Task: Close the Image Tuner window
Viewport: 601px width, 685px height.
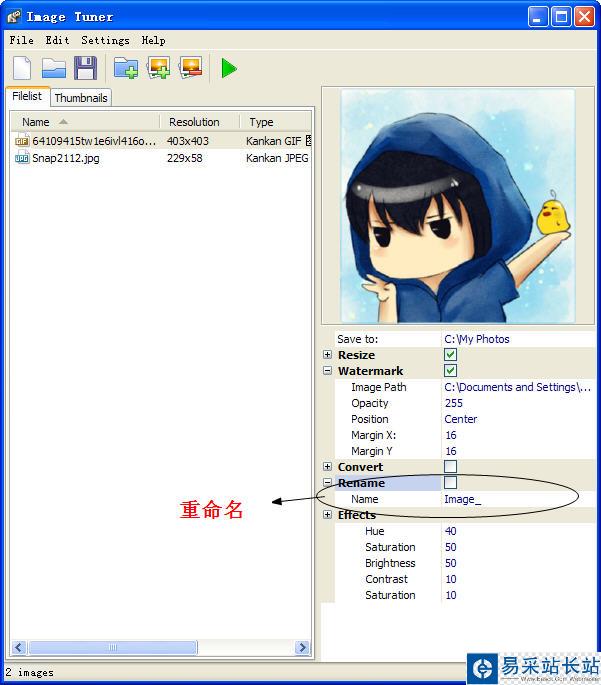Action: (x=584, y=17)
